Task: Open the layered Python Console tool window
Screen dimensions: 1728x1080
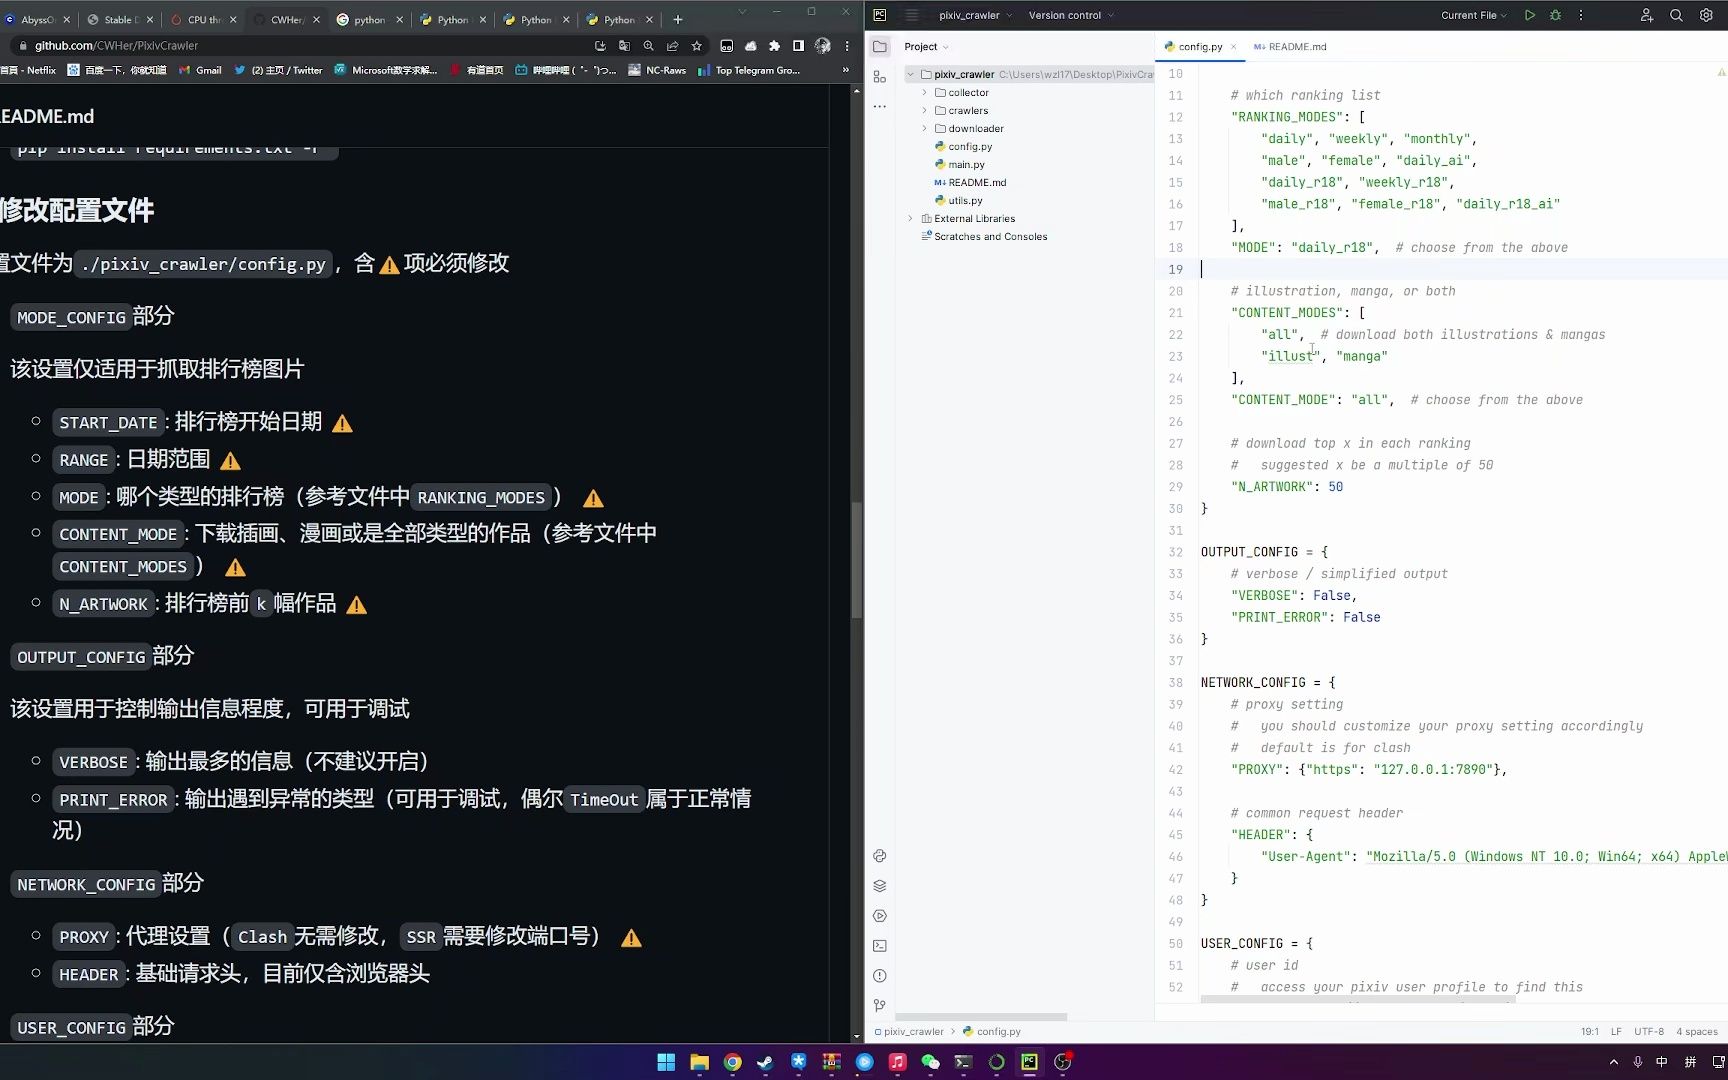Action: (x=880, y=886)
